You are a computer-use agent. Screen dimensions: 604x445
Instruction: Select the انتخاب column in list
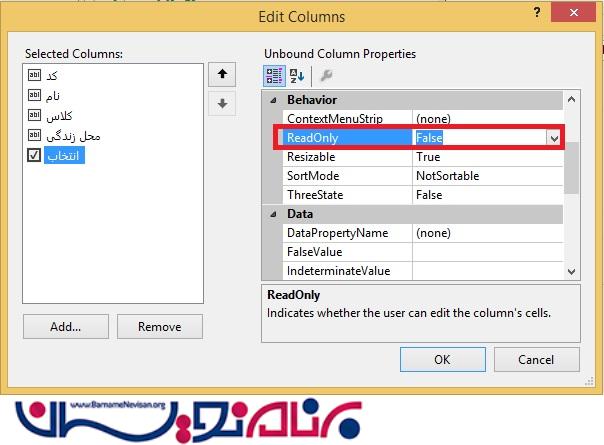(x=64, y=155)
